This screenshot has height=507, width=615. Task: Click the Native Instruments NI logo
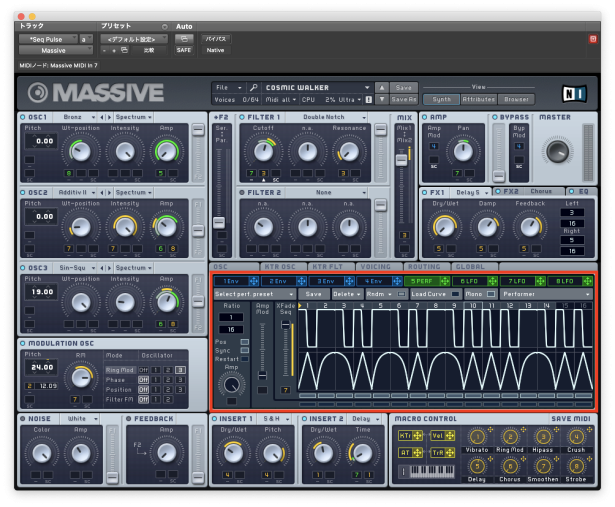click(x=574, y=93)
